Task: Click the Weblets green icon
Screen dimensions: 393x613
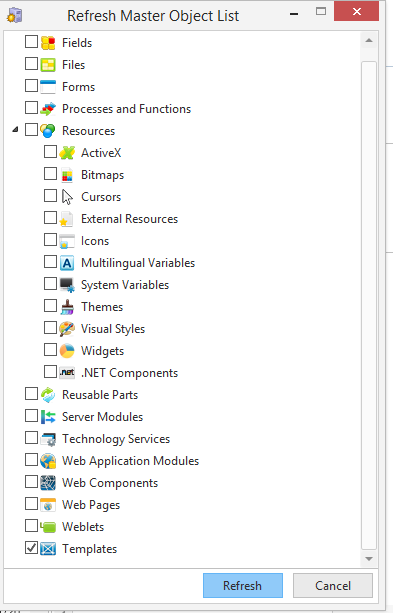Action: pos(48,527)
